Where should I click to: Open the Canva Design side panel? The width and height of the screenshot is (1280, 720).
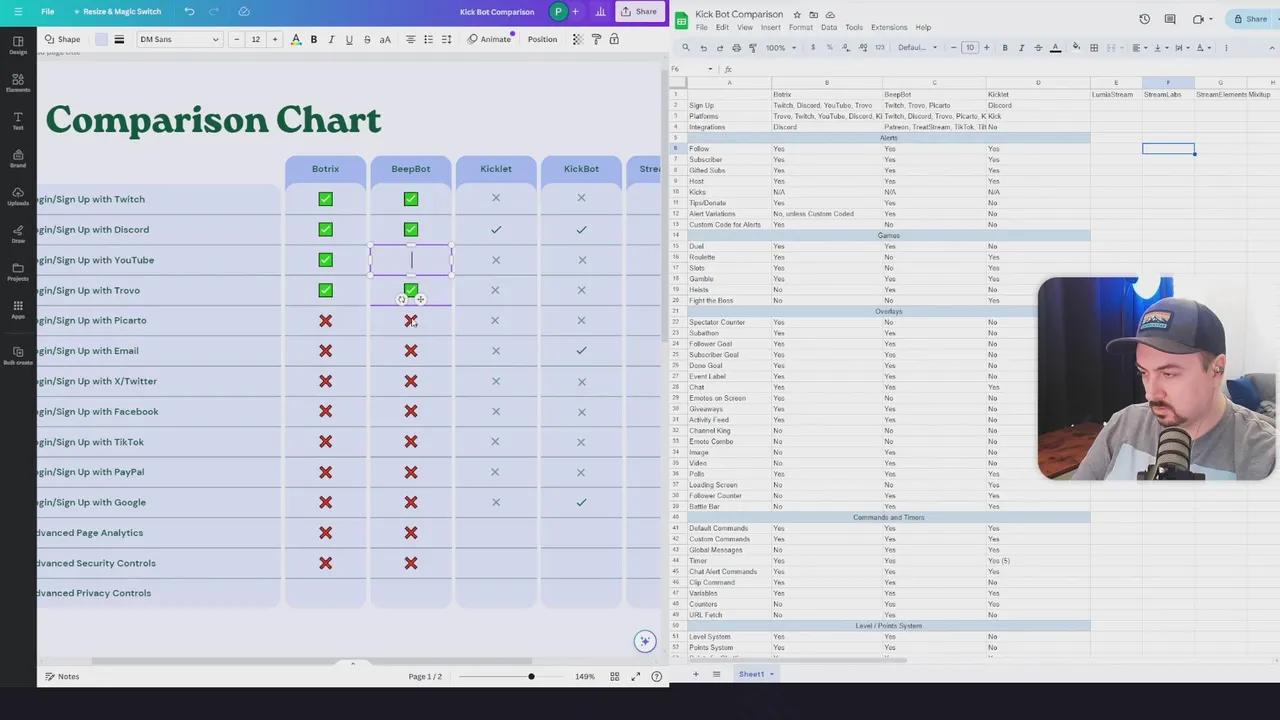pyautogui.click(x=18, y=45)
